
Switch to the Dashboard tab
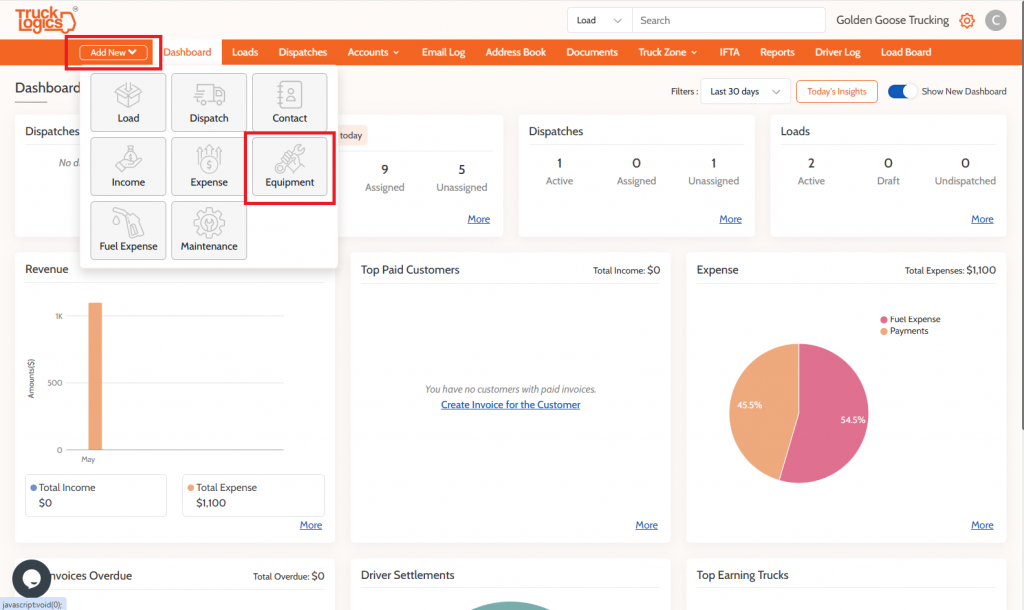(x=187, y=52)
